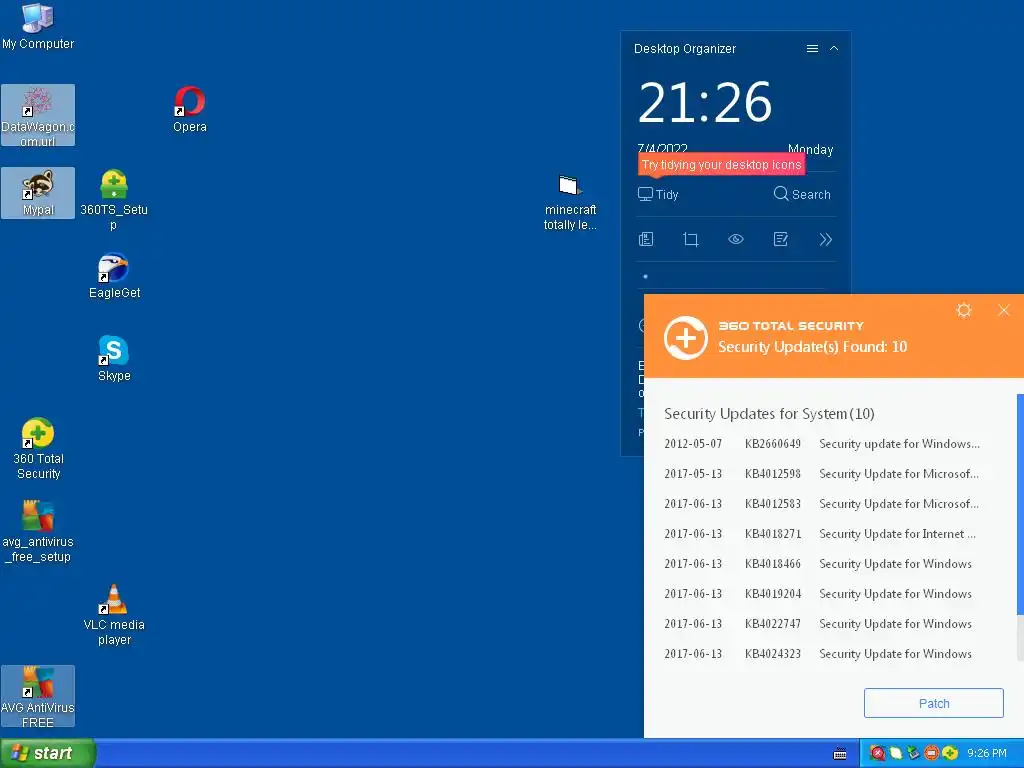This screenshot has height=768, width=1024.
Task: Select the 360 Total Security desktop shortcut
Action: point(38,449)
